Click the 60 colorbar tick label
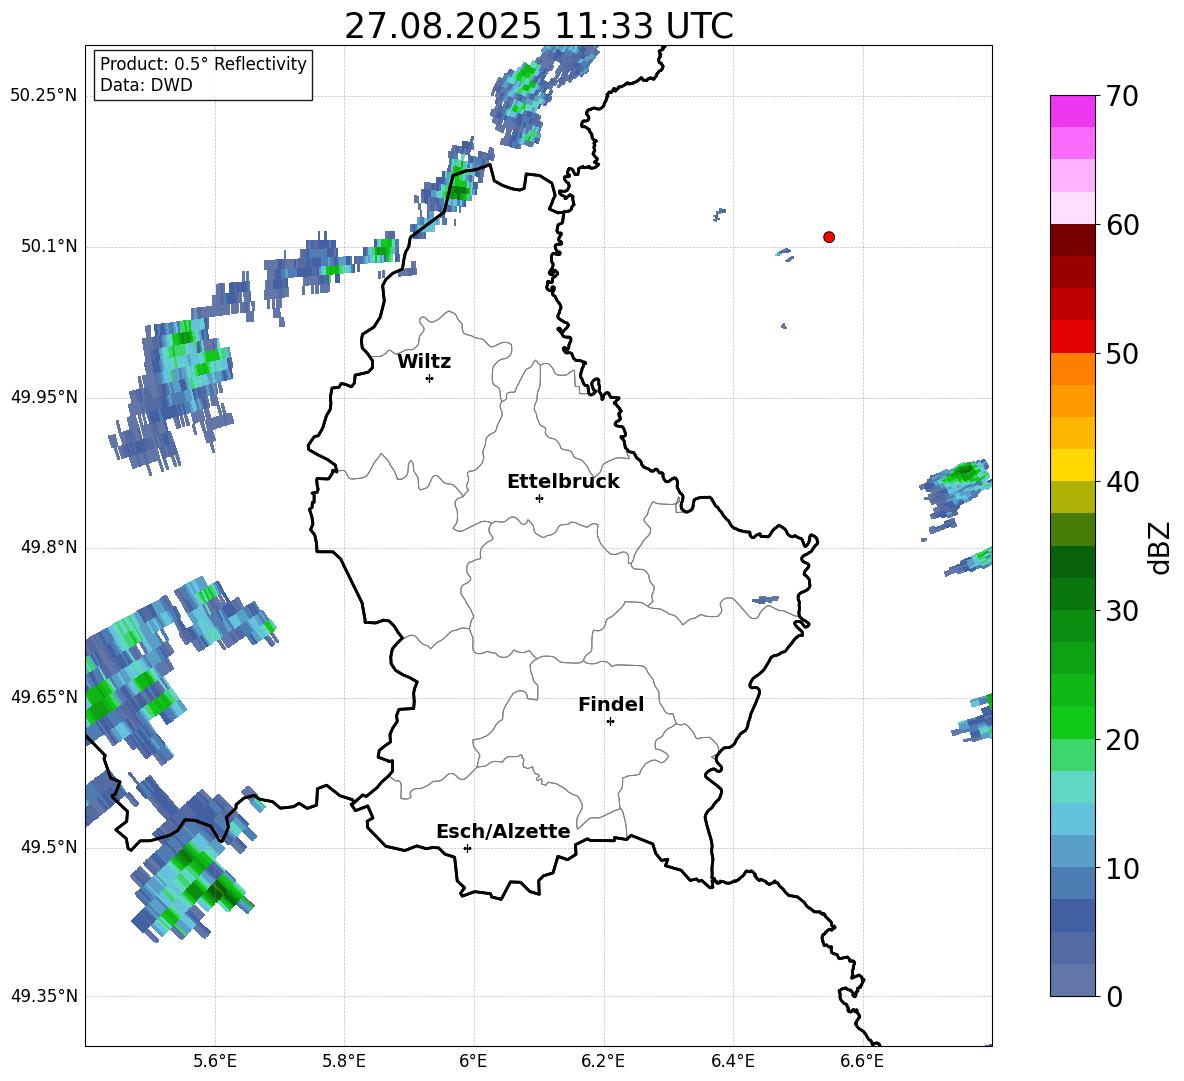Viewport: 1184px width, 1081px height. pyautogui.click(x=1121, y=225)
